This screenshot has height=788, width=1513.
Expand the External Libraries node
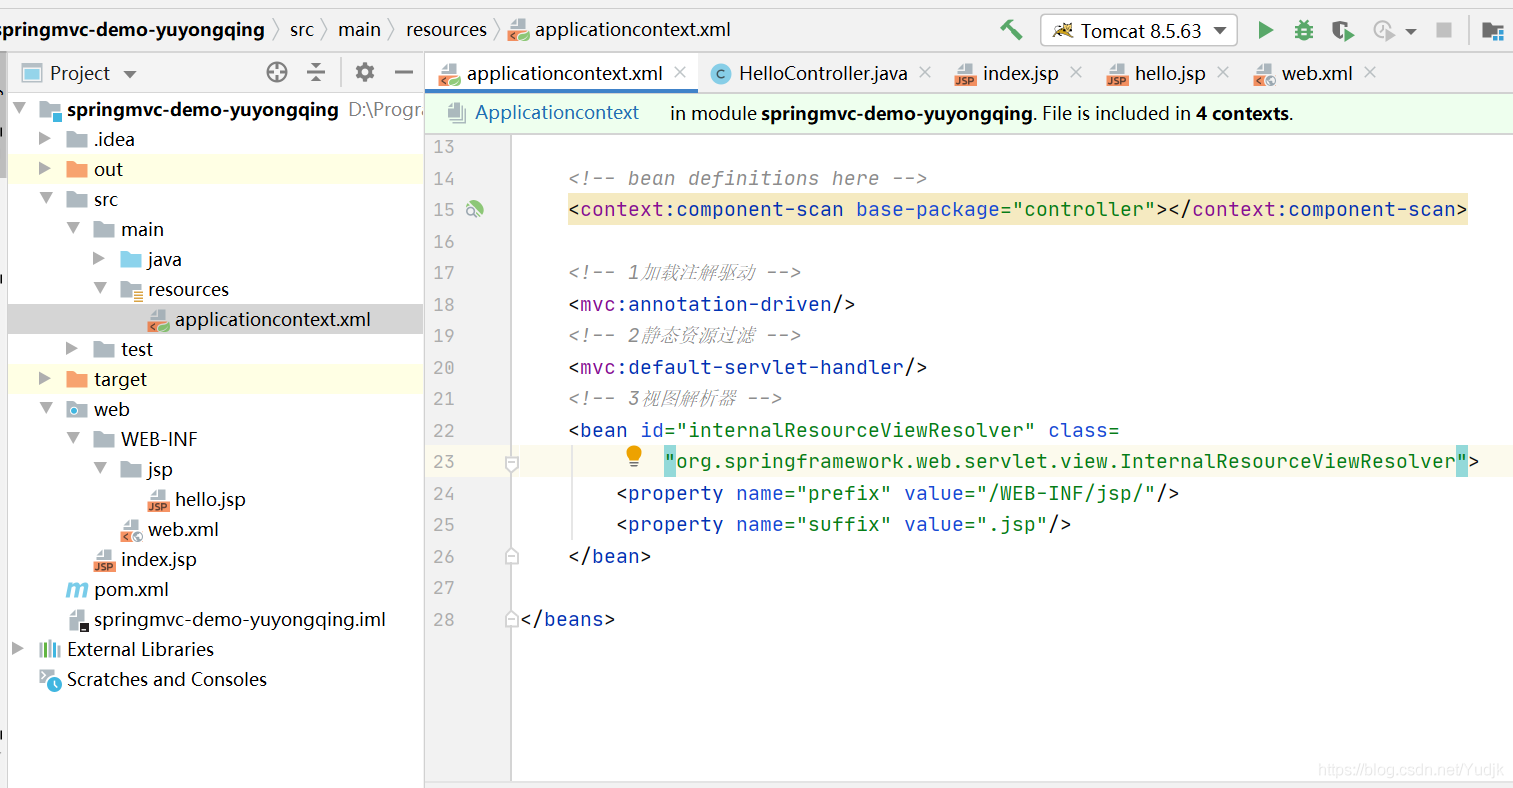(x=18, y=649)
